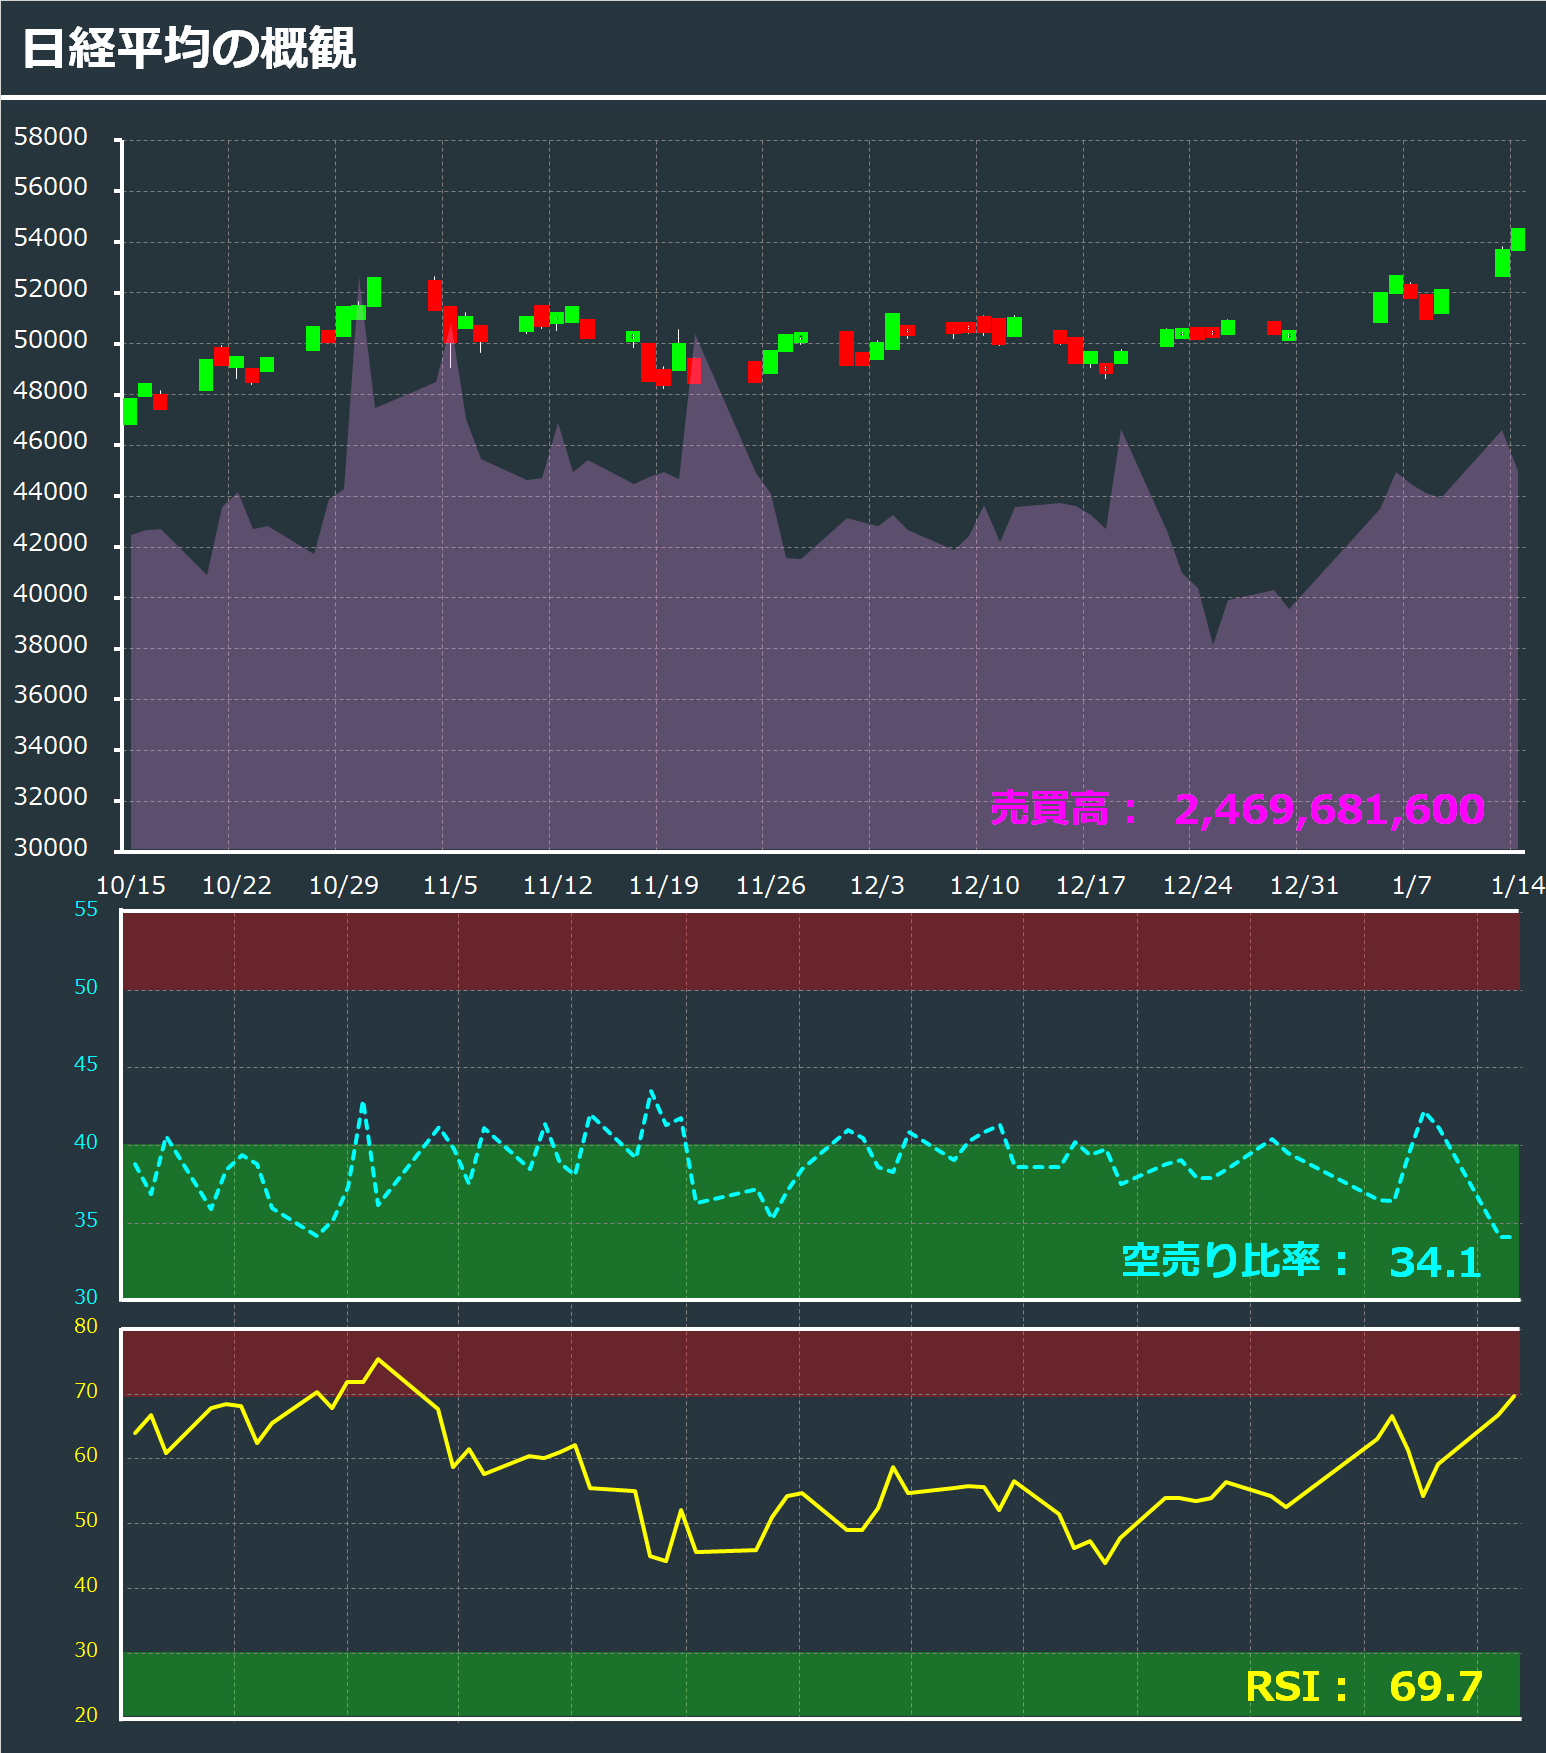Click the 12/31 date label
The image size is (1546, 1753).
[1304, 885]
